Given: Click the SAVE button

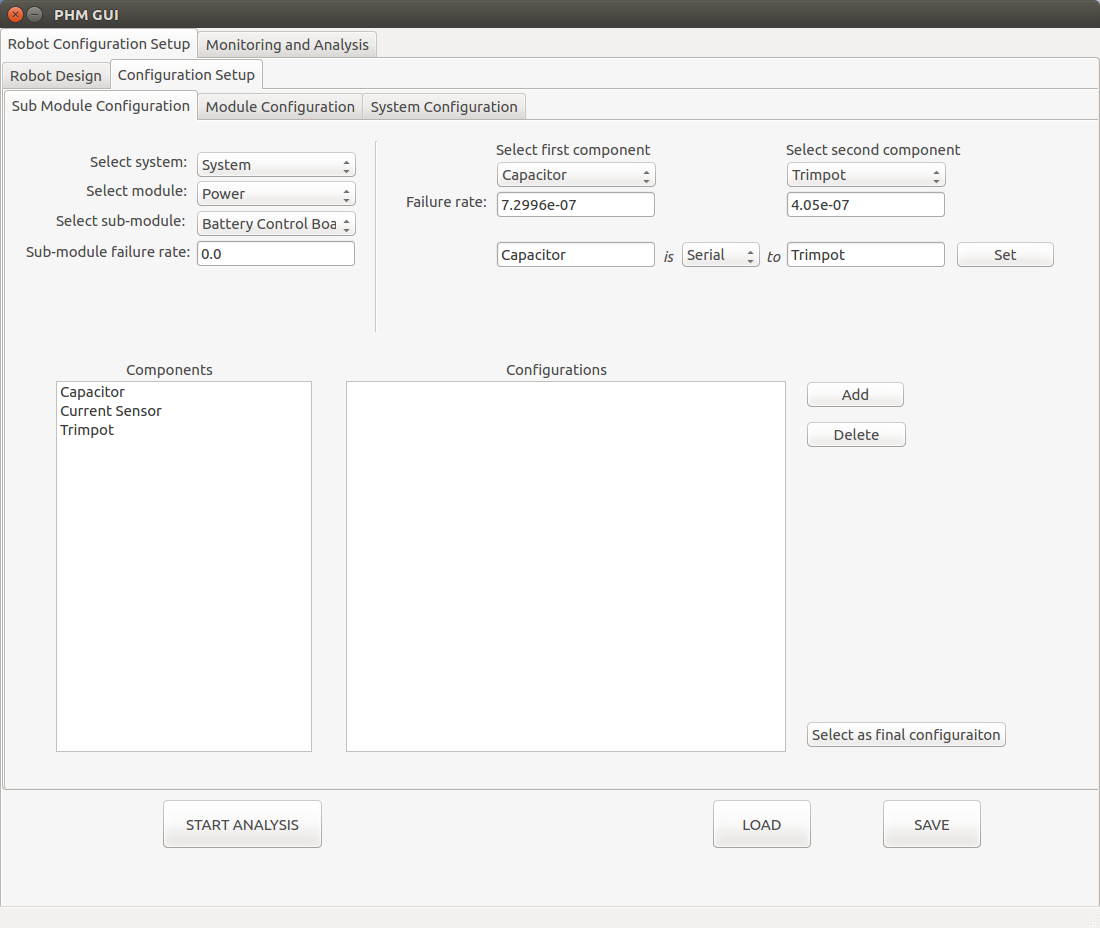Looking at the screenshot, I should pos(932,824).
